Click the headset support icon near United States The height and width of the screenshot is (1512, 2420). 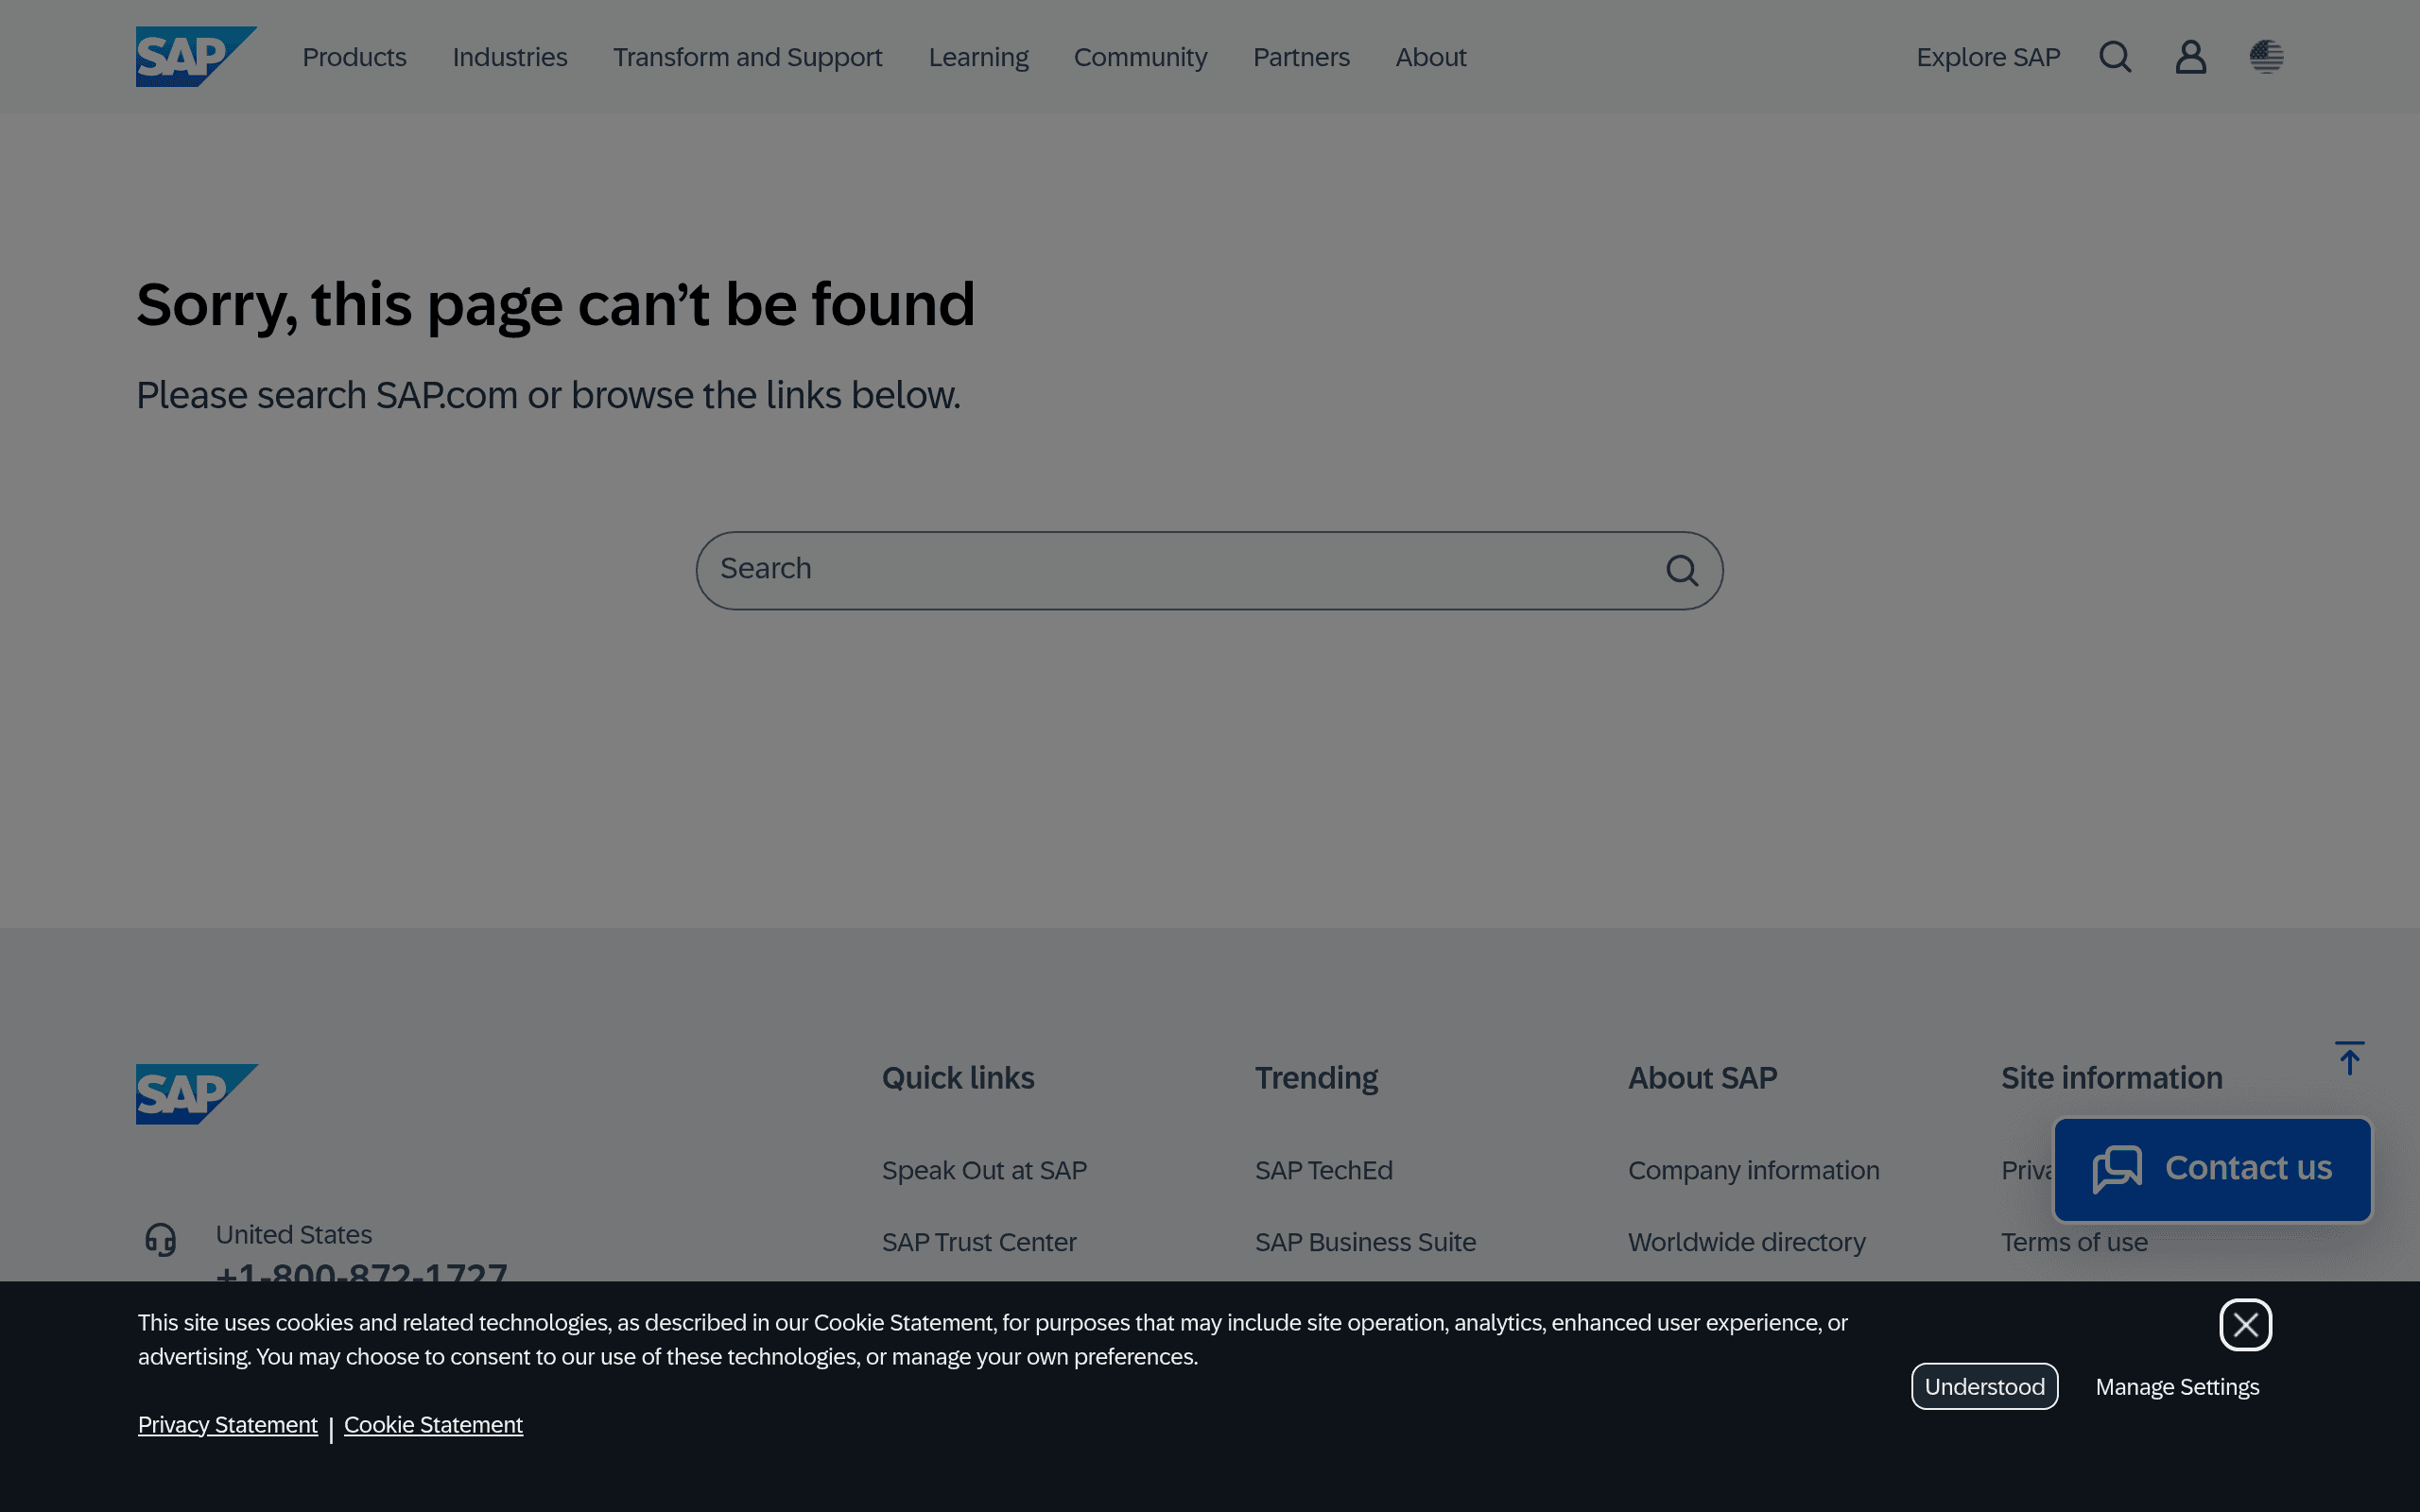pyautogui.click(x=160, y=1239)
